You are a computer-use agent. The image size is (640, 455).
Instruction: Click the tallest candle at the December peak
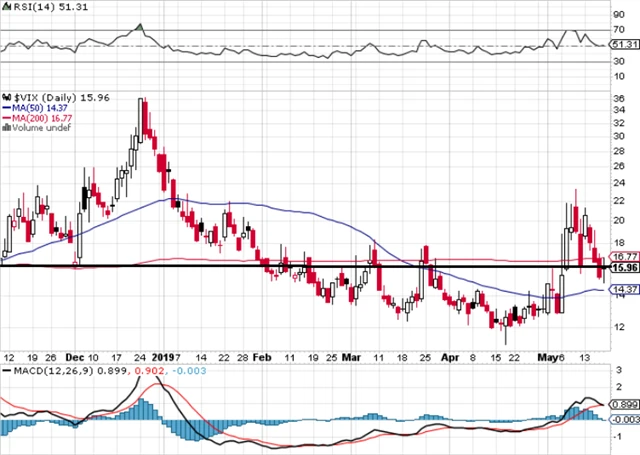(141, 118)
